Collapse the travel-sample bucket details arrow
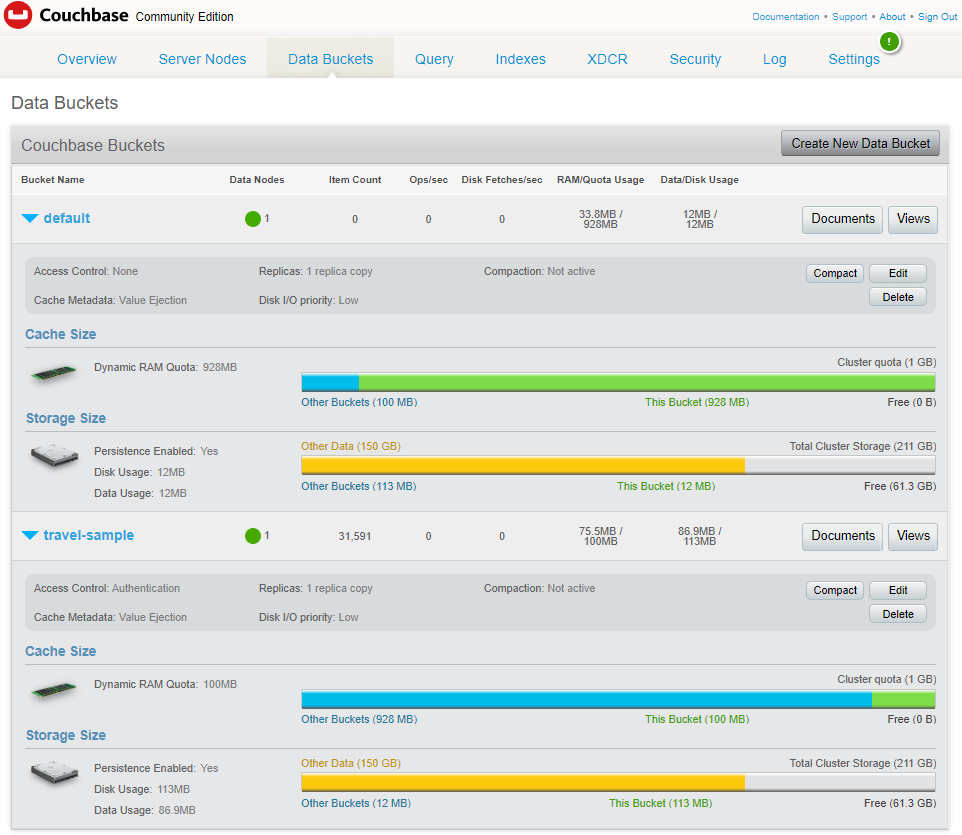The width and height of the screenshot is (962, 835). (30, 536)
